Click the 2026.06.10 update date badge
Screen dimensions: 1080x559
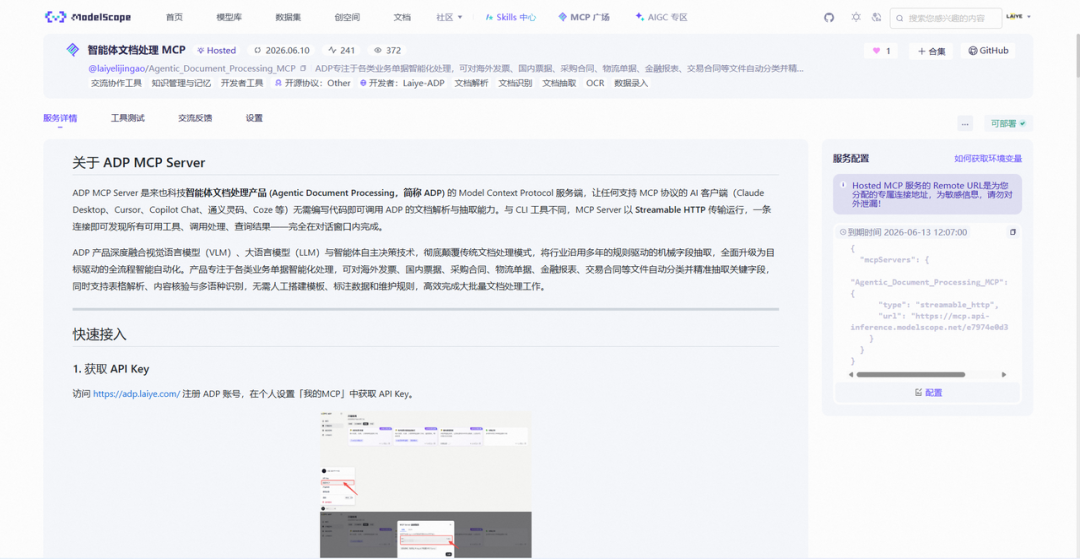click(x=282, y=50)
